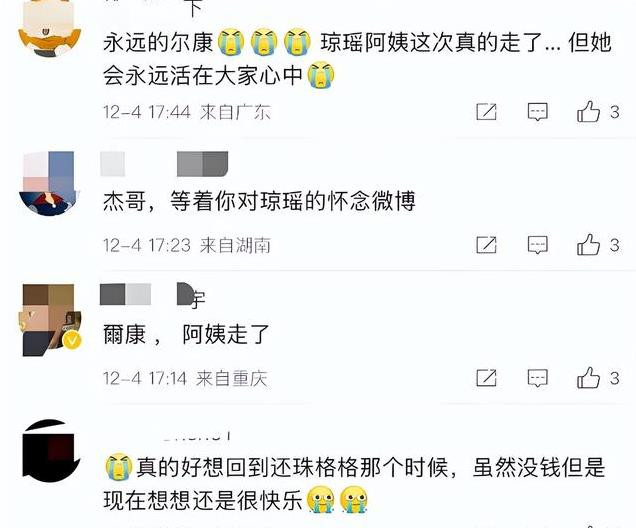Reply to the comment from 来自广东
Viewport: 636px width, 528px height.
click(537, 112)
